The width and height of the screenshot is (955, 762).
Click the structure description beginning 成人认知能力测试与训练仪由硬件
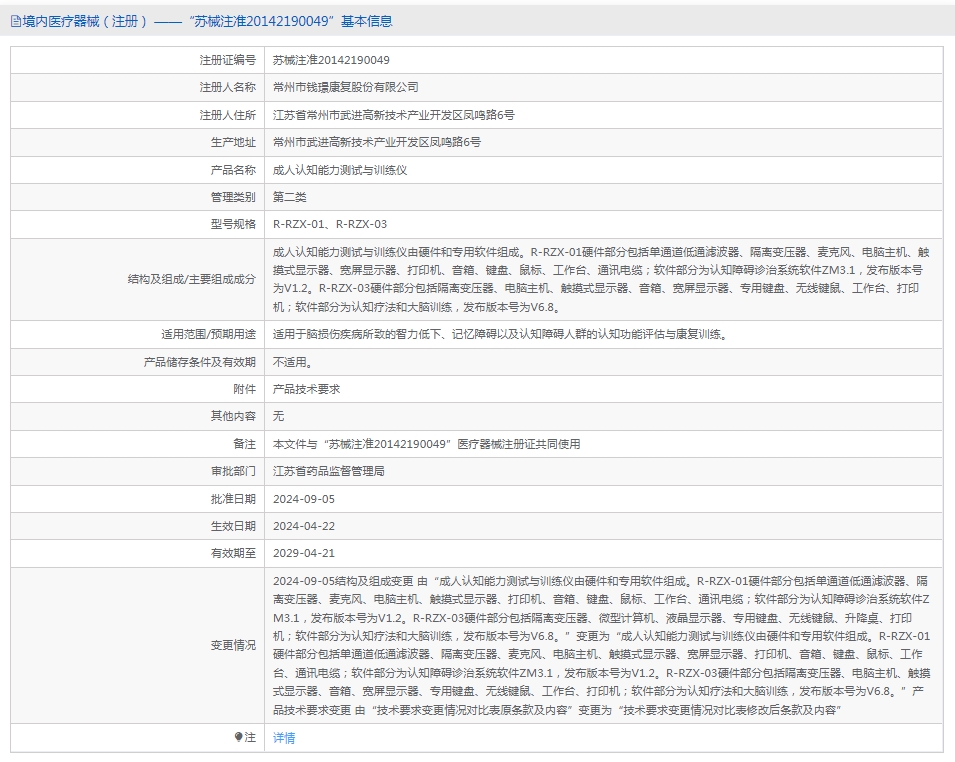602,279
